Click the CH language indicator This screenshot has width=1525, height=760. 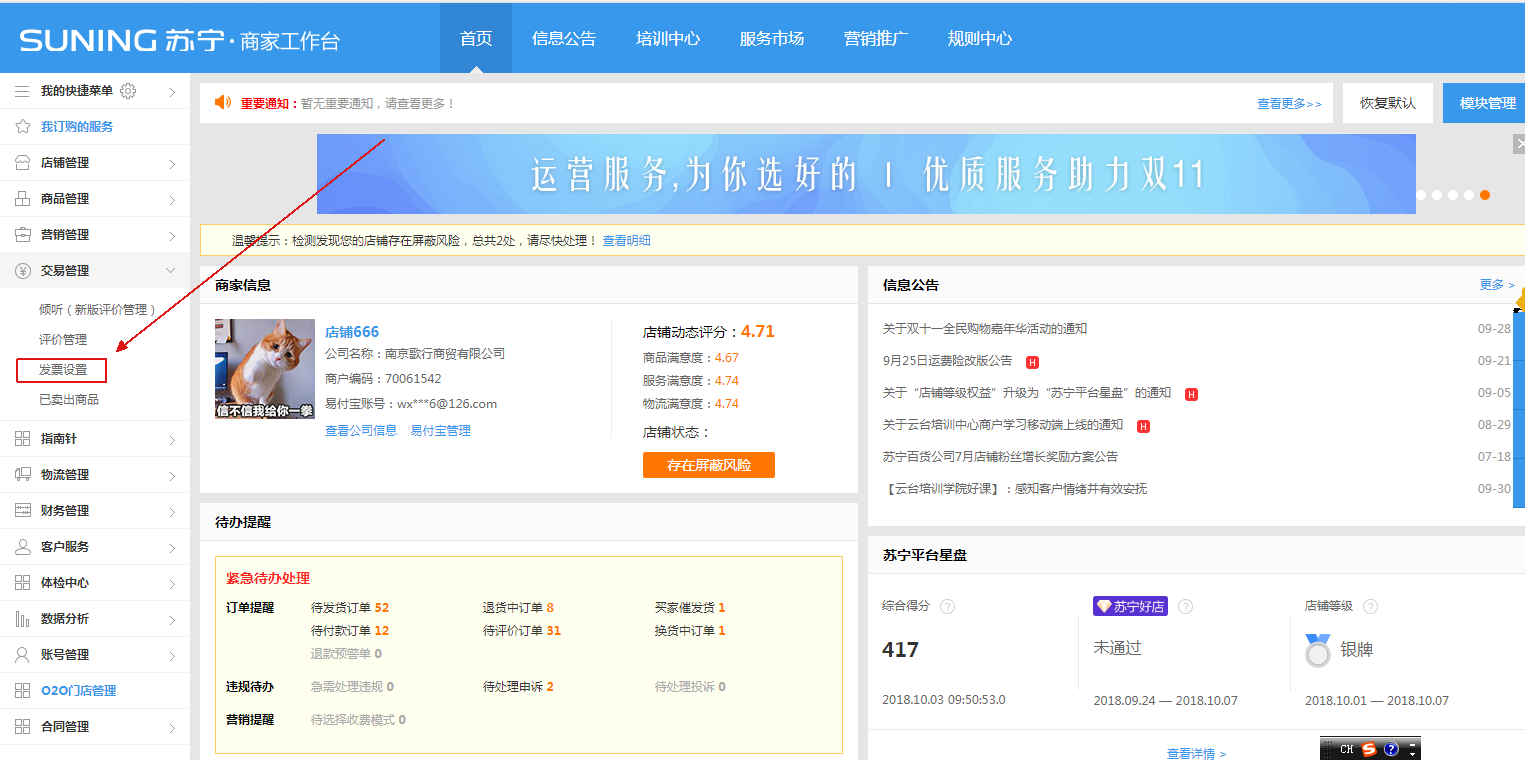tap(1346, 749)
